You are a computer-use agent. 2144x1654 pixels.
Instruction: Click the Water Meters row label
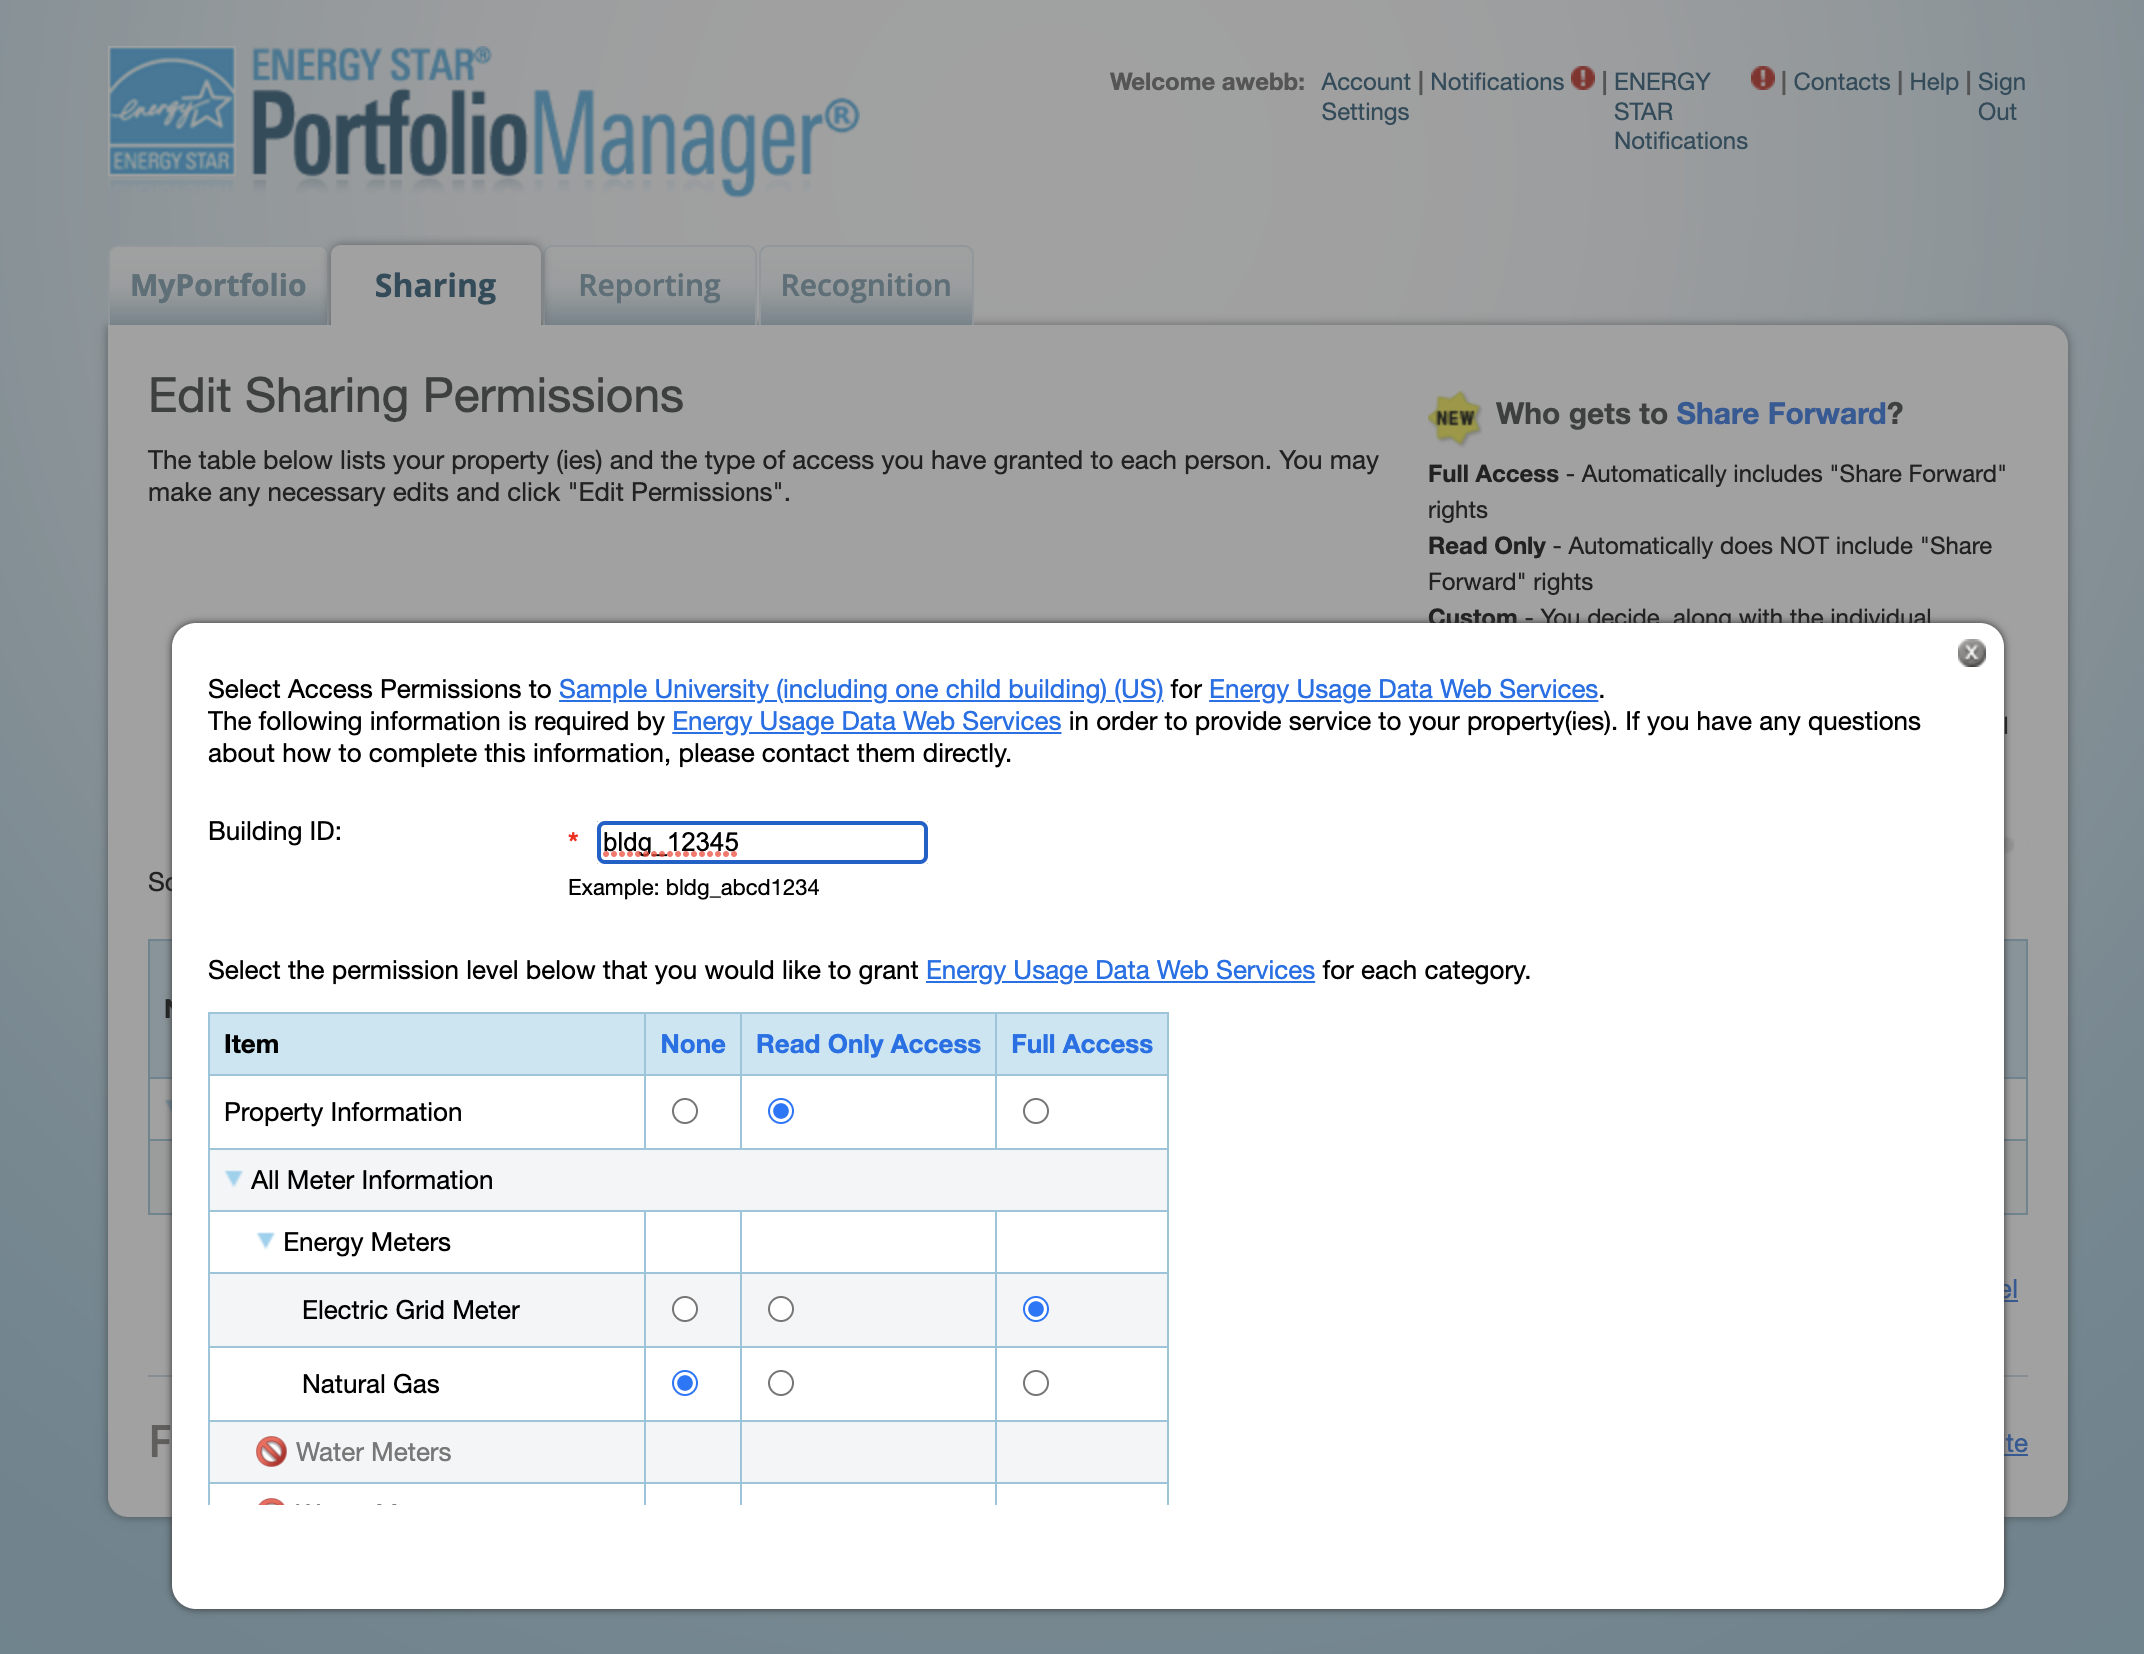pyautogui.click(x=373, y=1452)
